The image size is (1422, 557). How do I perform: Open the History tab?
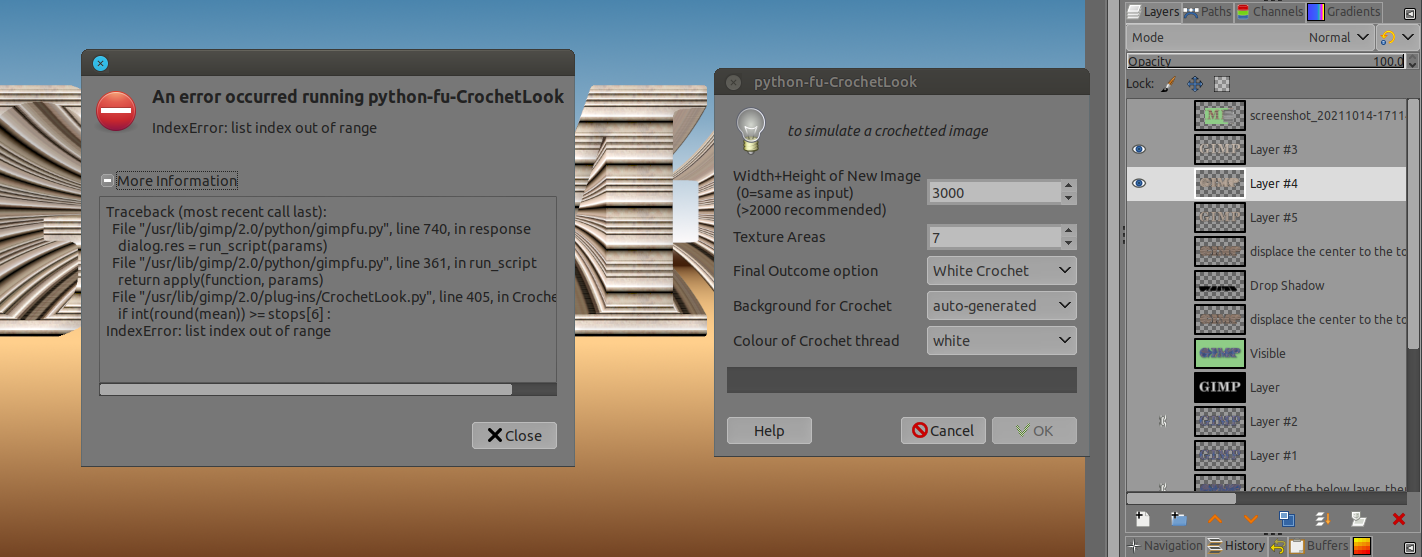click(1236, 546)
